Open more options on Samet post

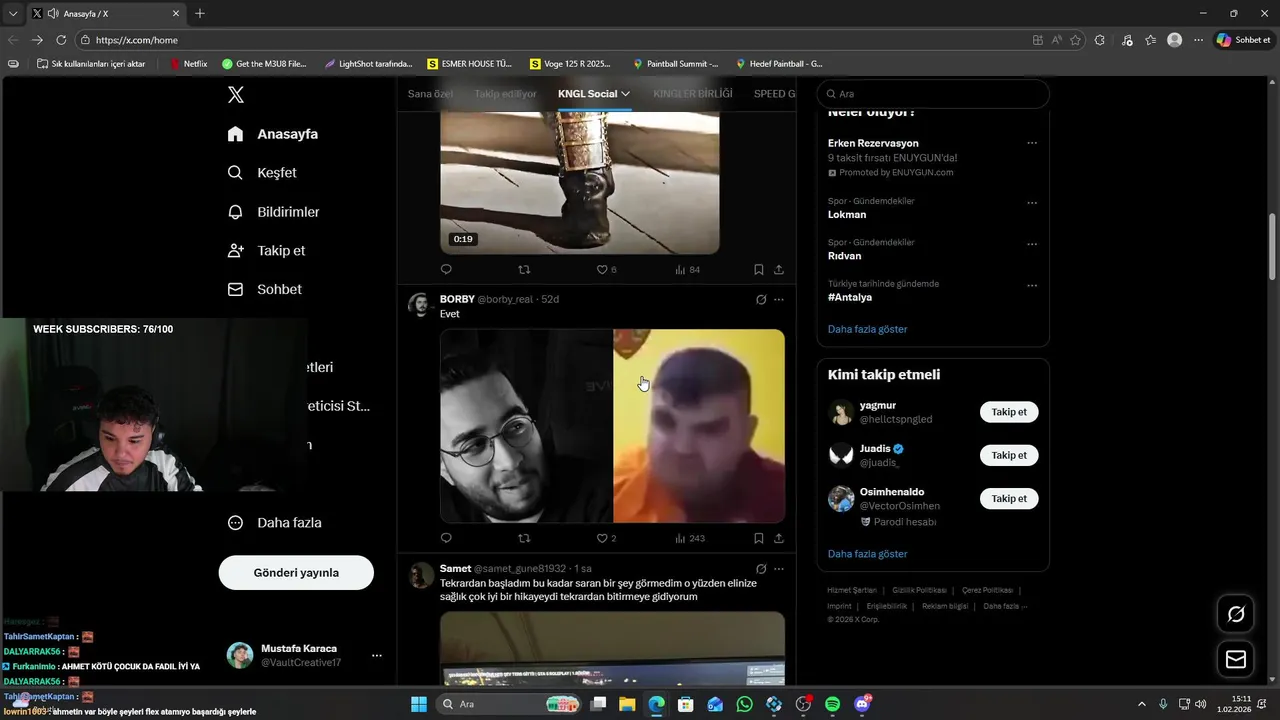coord(779,569)
